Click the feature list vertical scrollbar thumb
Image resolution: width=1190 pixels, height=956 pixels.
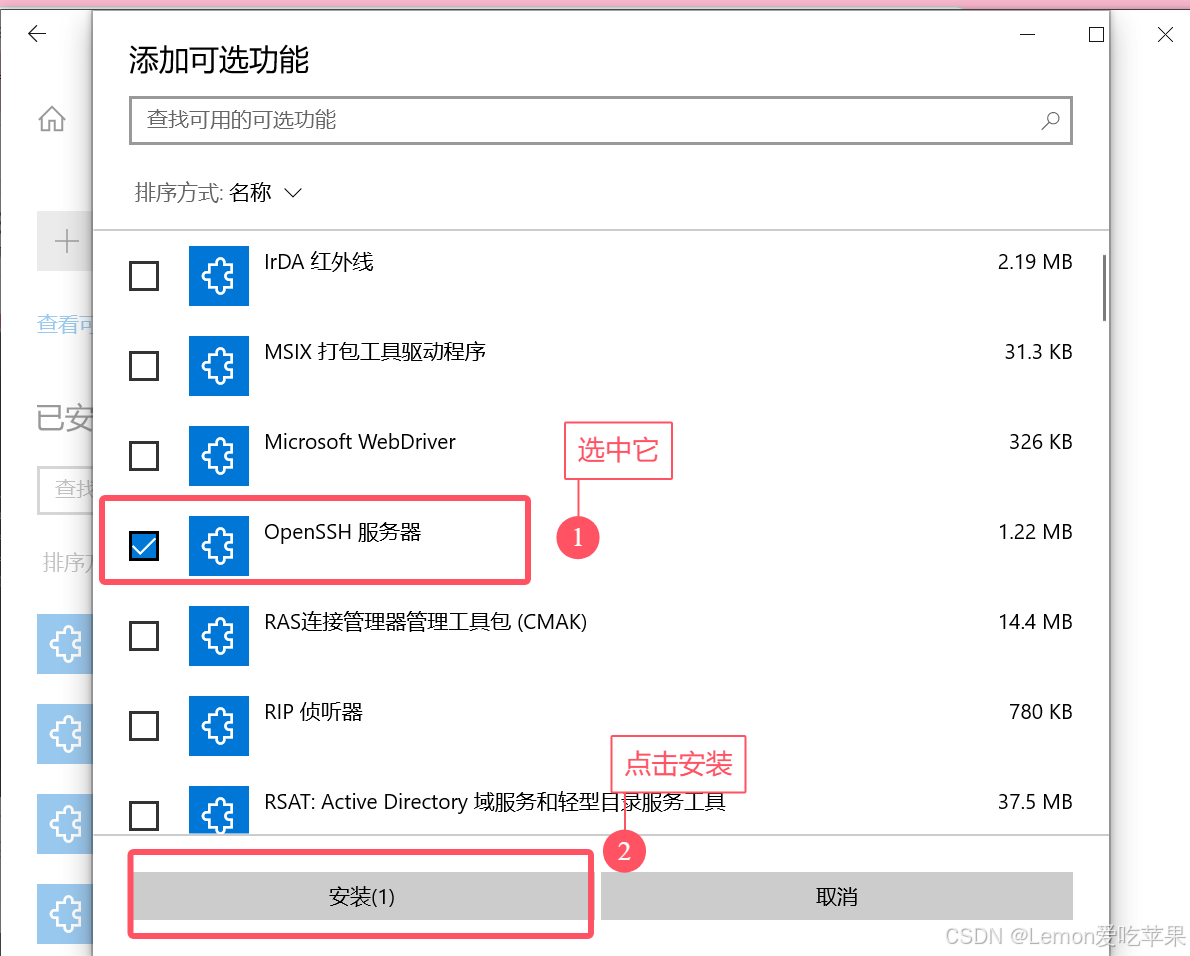pyautogui.click(x=1104, y=288)
